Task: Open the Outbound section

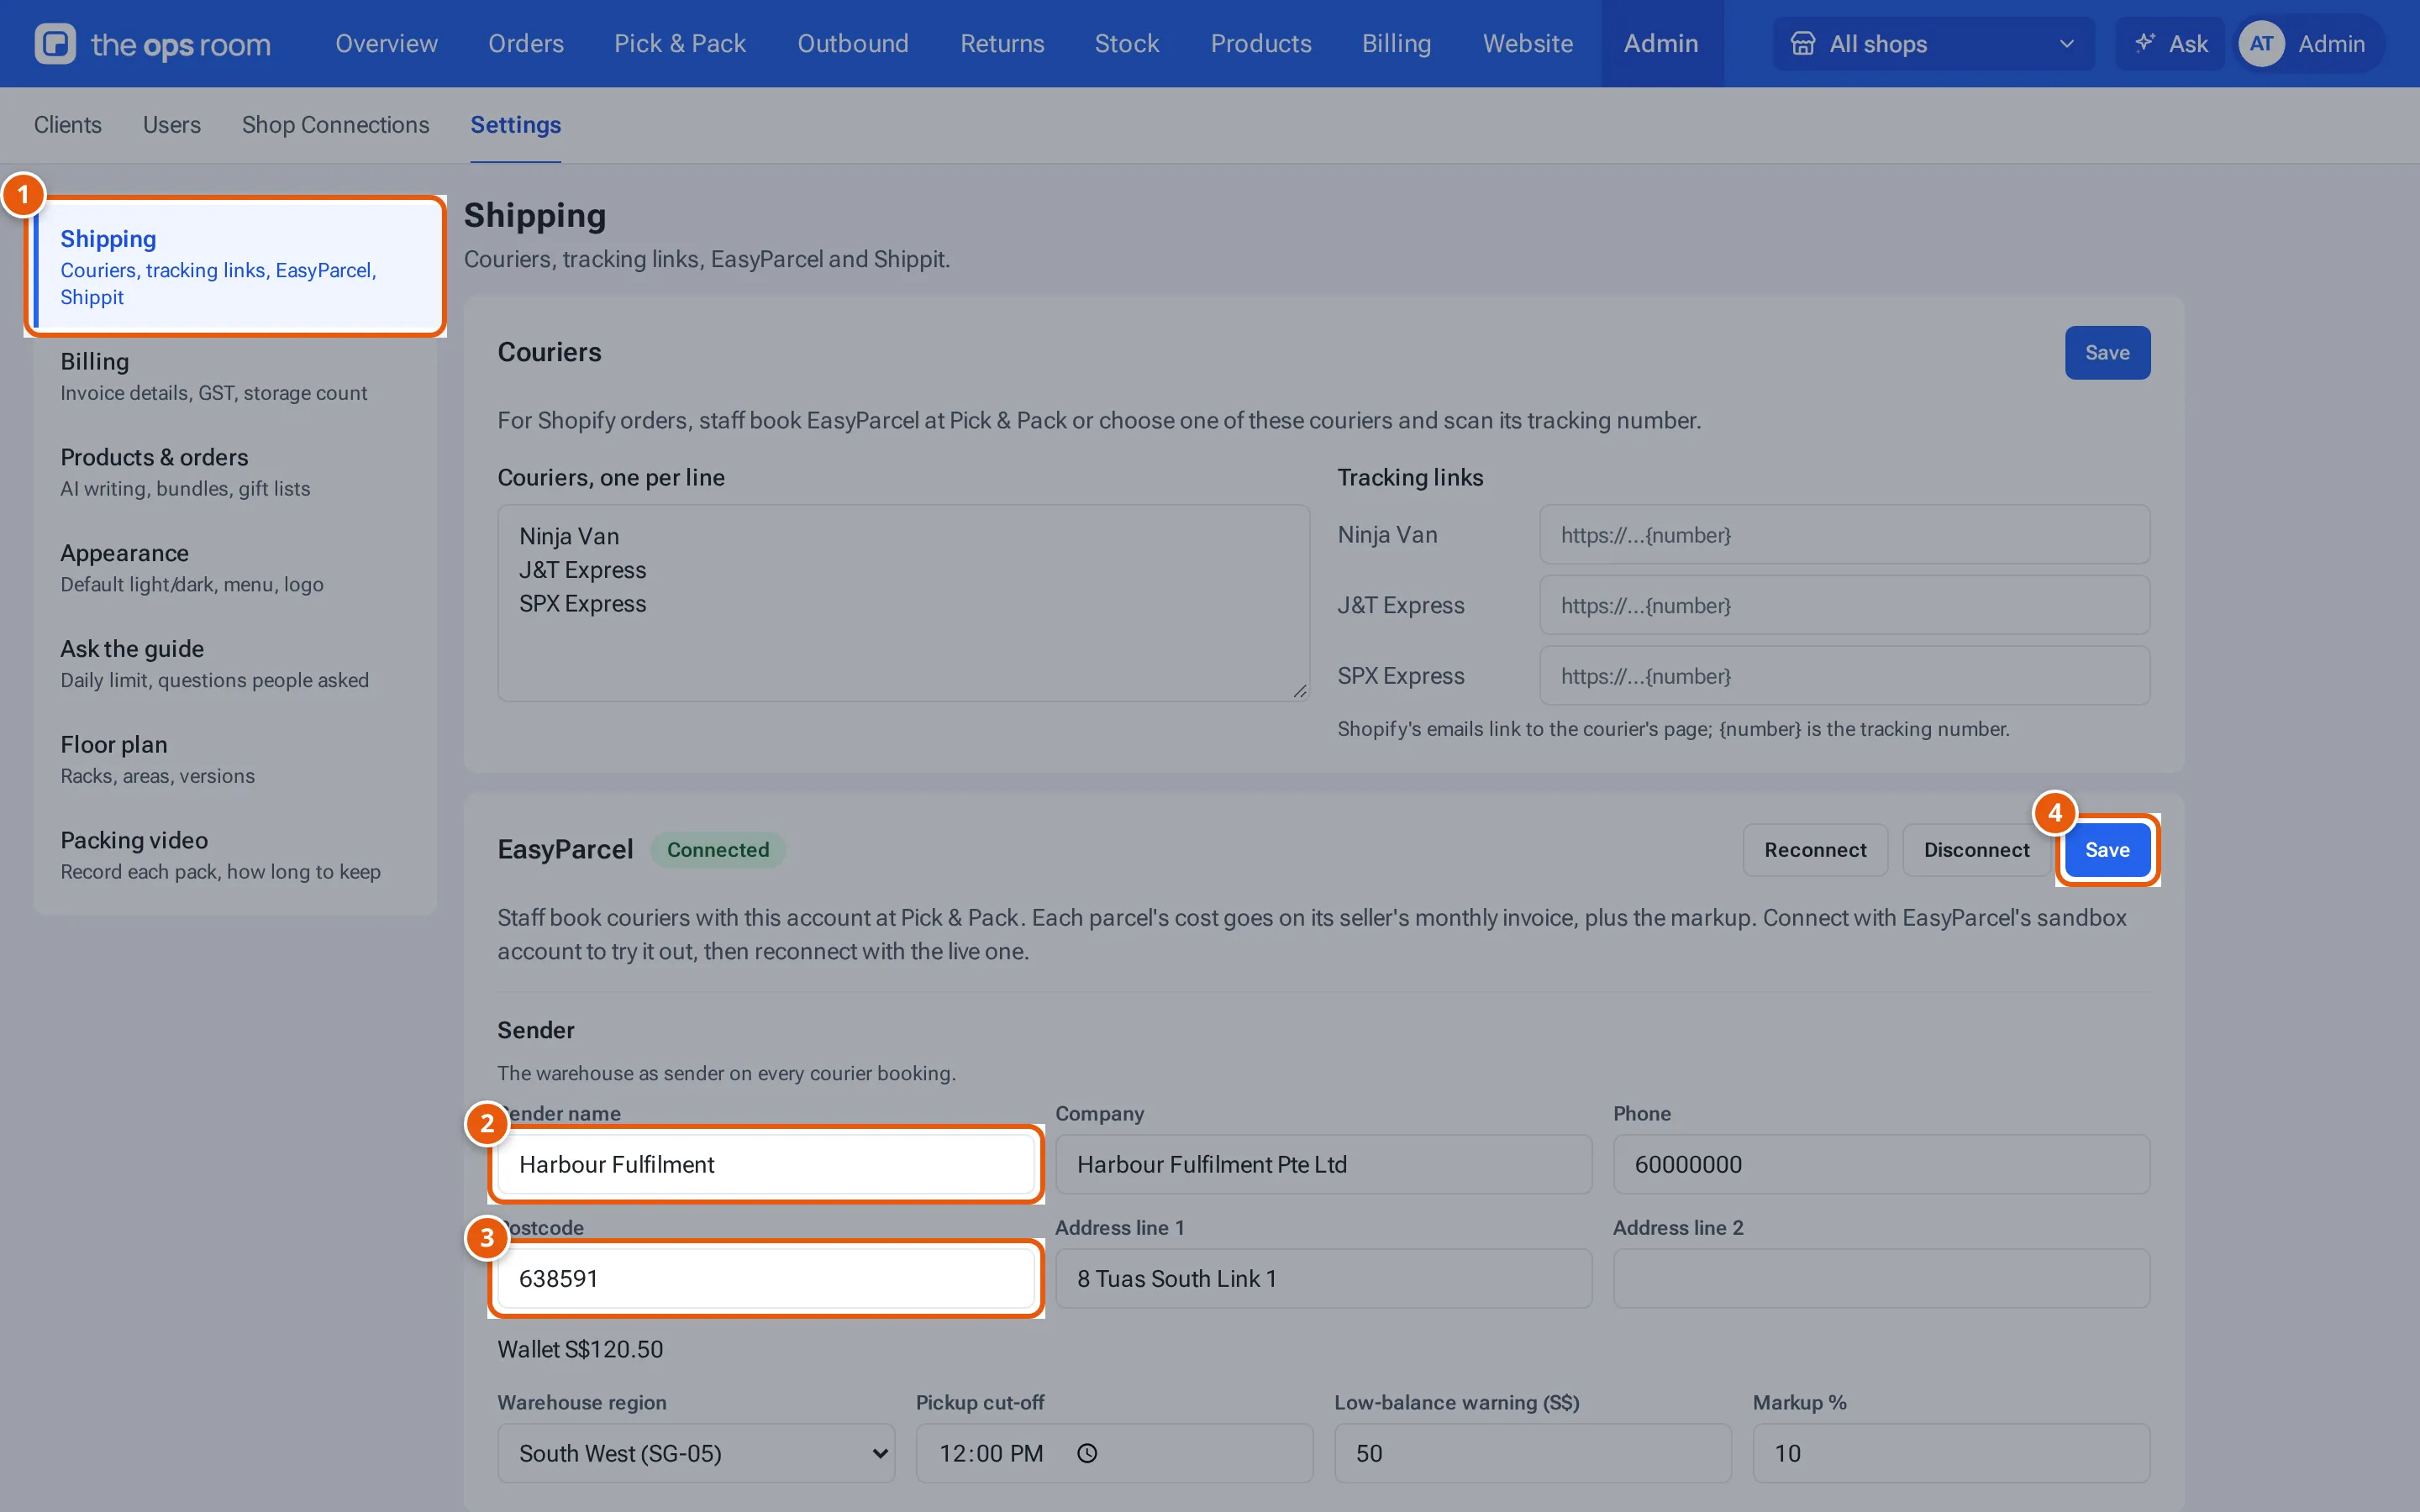Action: coord(853,44)
